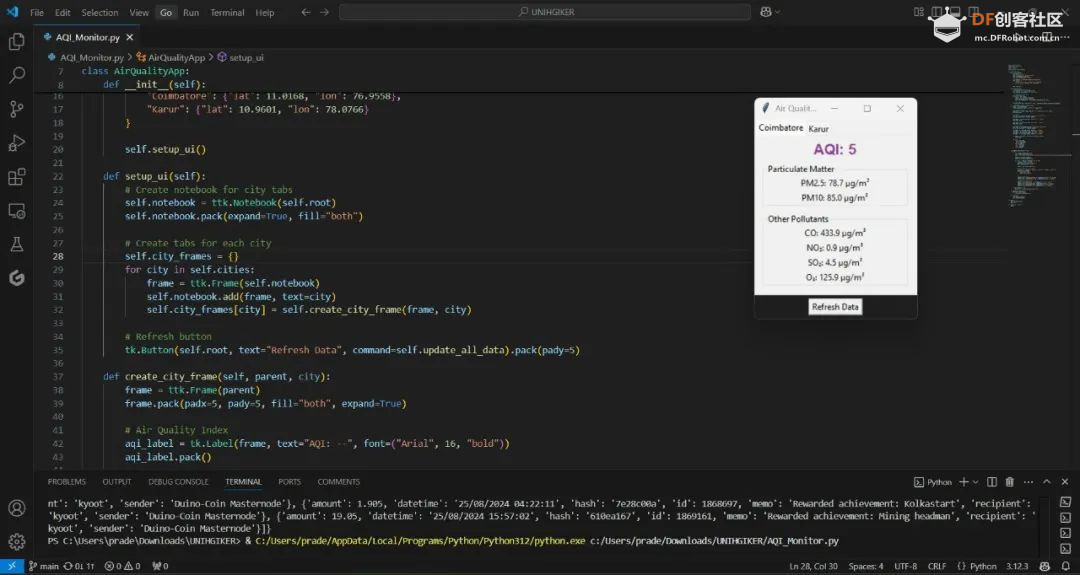Viewport: 1080px width, 575px height.
Task: Click the remote window indicator in status bar
Action: [11, 566]
